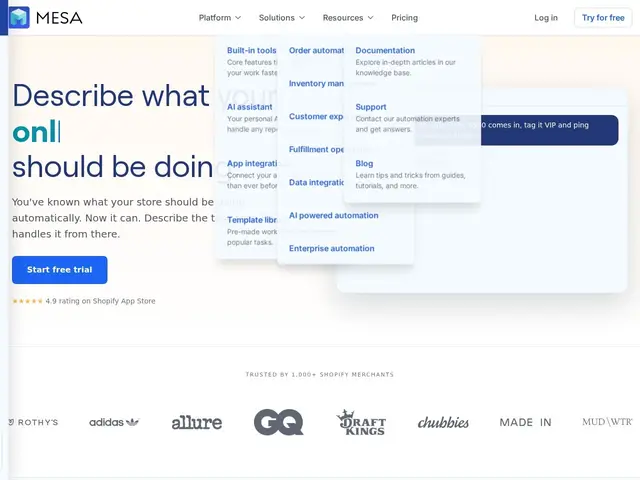Screen dimensions: 640x480
Task: Open the Enterprise automation link
Action: pos(331,248)
